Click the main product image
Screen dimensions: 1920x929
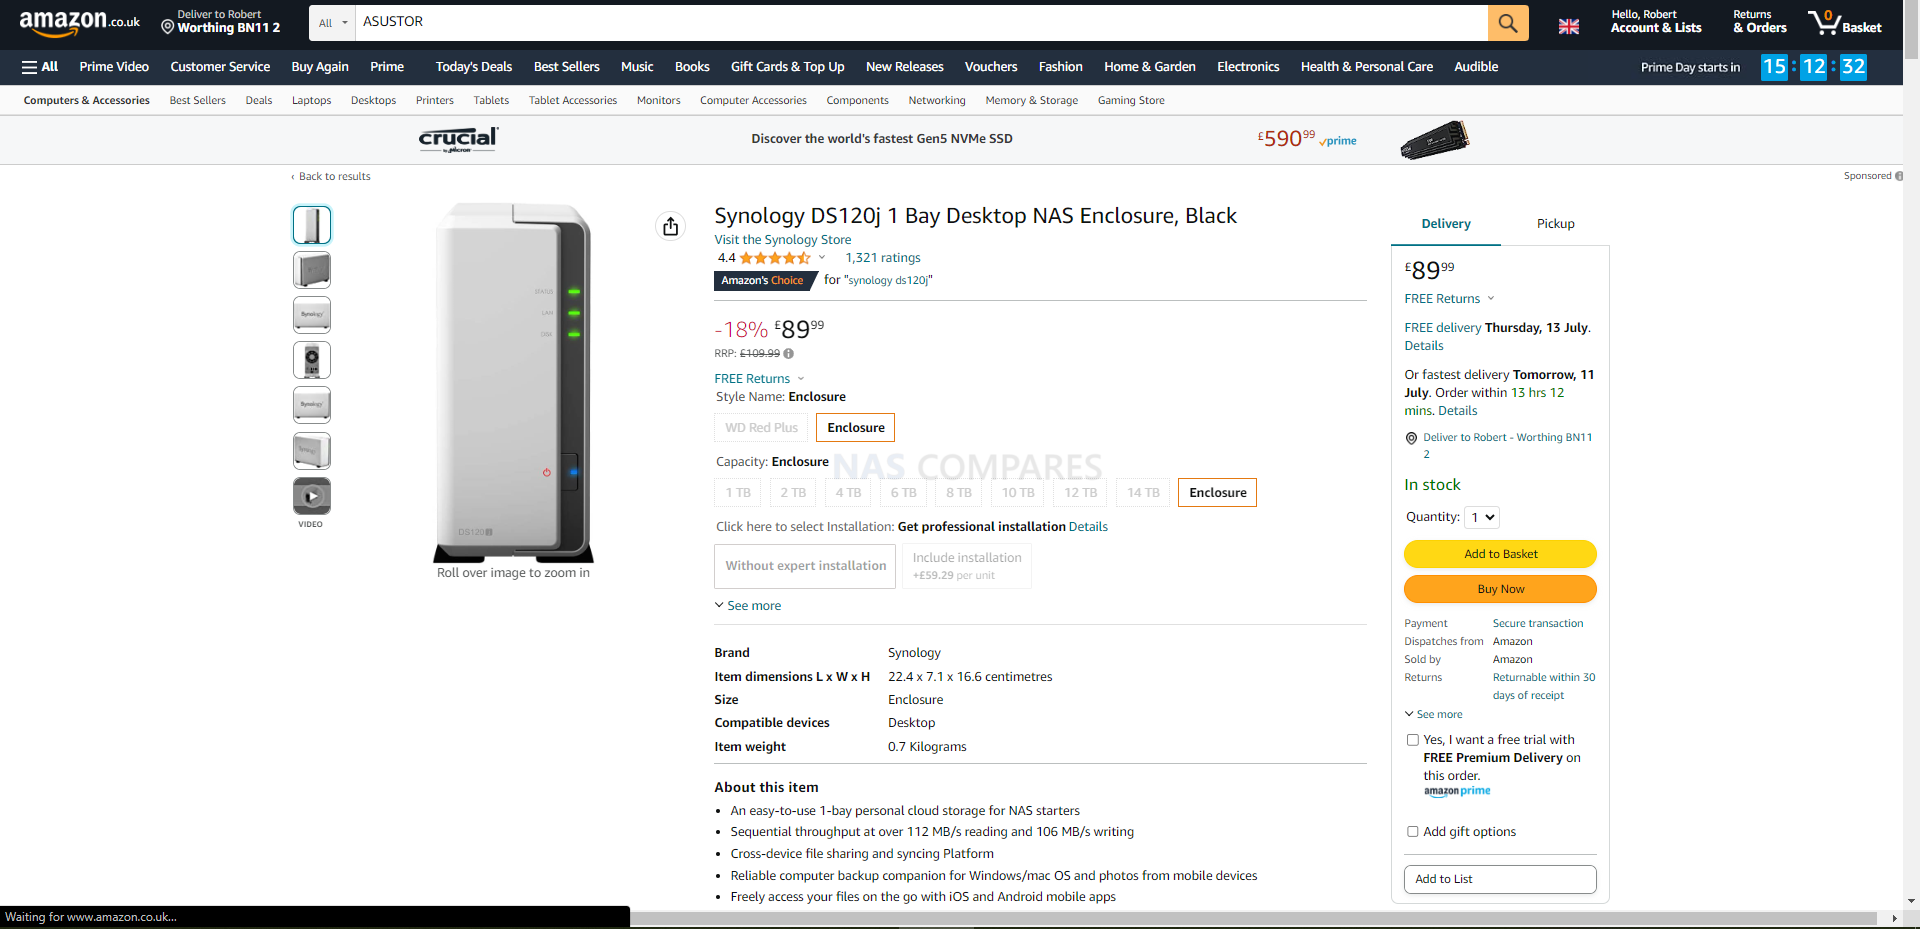[513, 382]
